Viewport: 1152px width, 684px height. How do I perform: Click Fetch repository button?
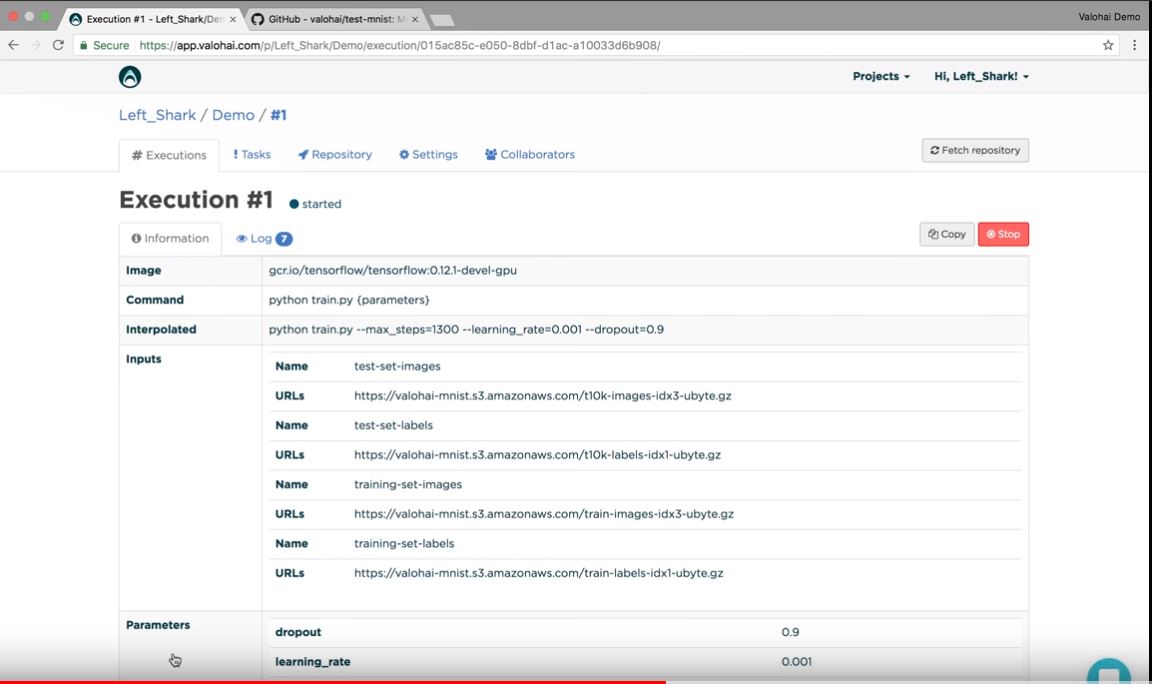975,150
